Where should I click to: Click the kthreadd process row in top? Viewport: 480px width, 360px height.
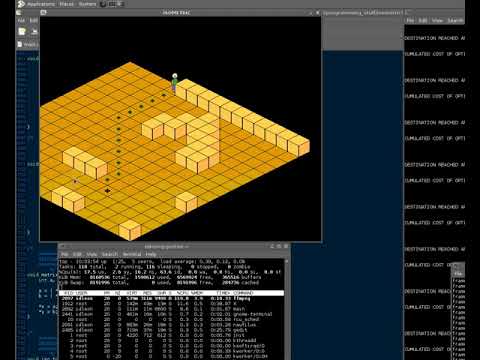tap(171, 341)
